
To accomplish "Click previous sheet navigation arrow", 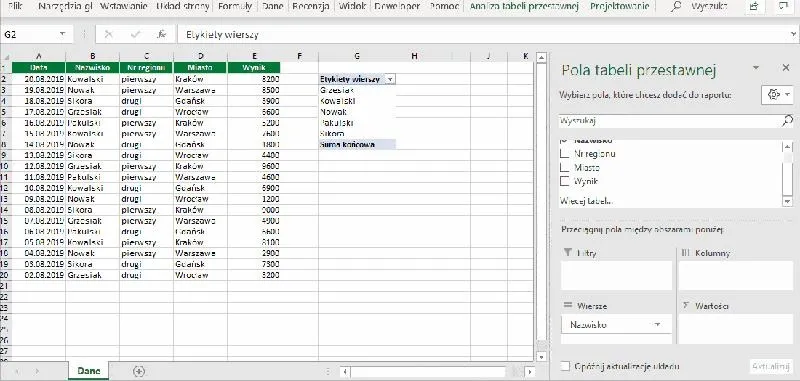I will tap(17, 371).
